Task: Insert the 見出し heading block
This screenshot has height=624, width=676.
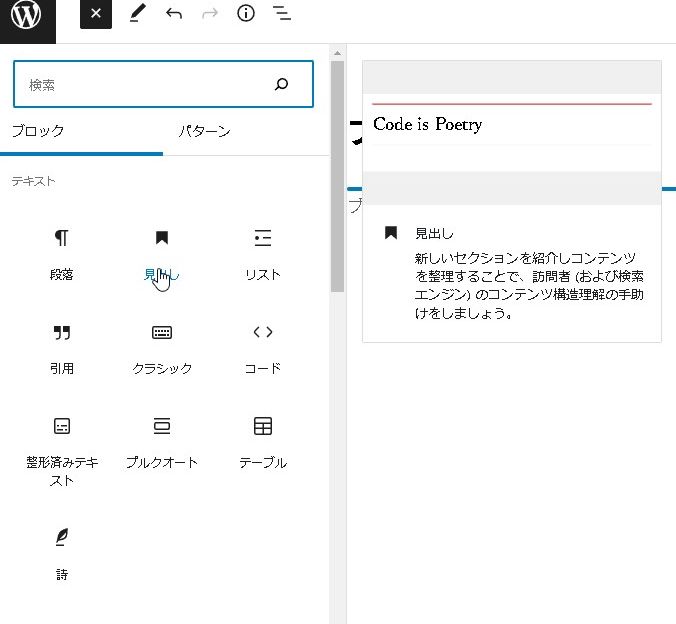Action: [x=162, y=254]
